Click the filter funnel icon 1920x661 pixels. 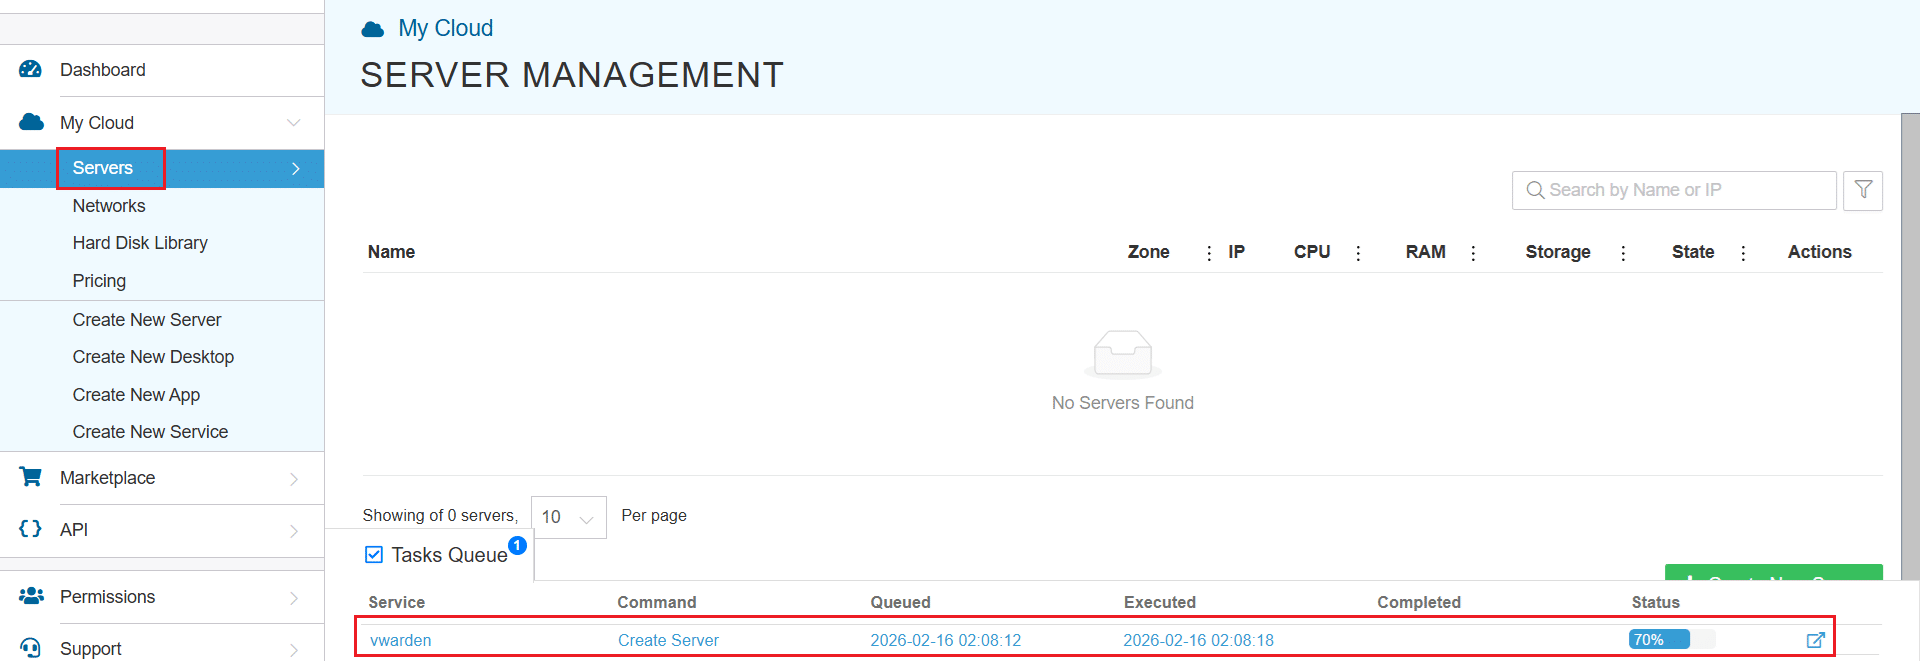[x=1862, y=190]
